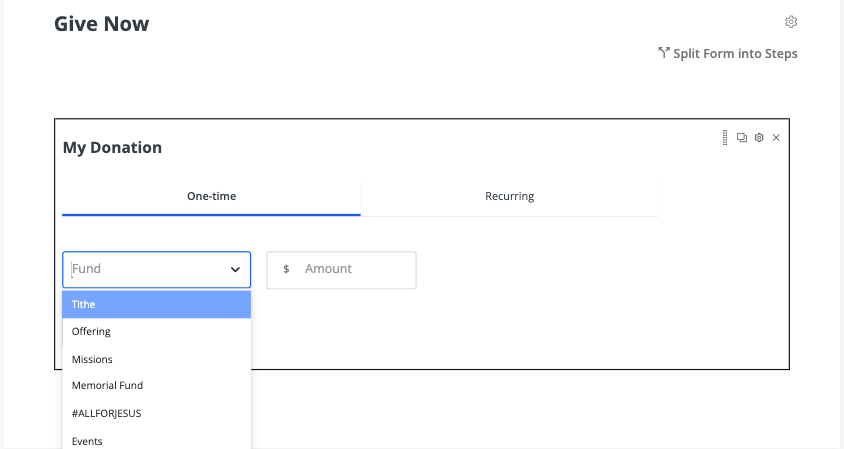Click the Fund dropdown chevron arrow
The image size is (844, 449).
tap(235, 270)
